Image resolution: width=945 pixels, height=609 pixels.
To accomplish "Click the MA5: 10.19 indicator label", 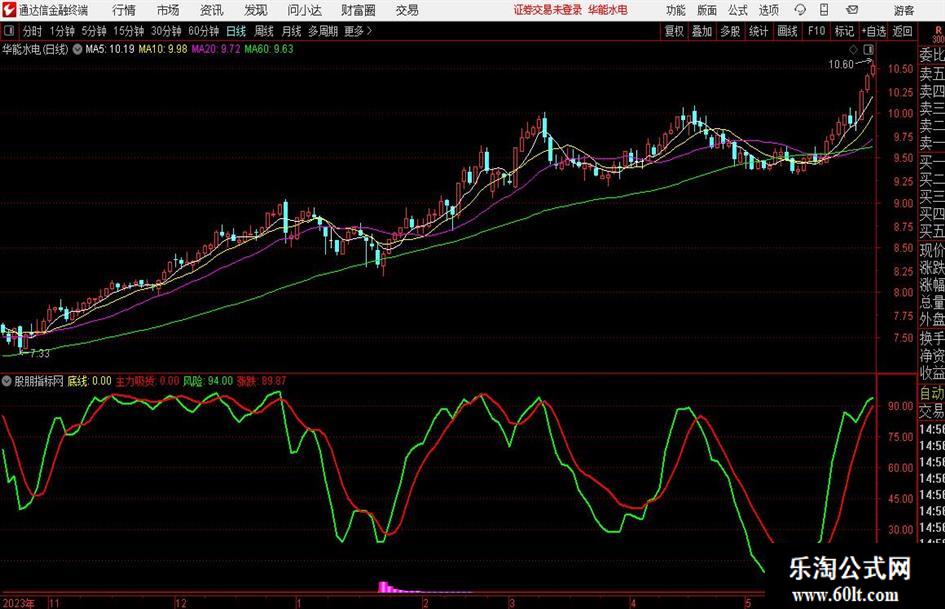I will click(110, 49).
